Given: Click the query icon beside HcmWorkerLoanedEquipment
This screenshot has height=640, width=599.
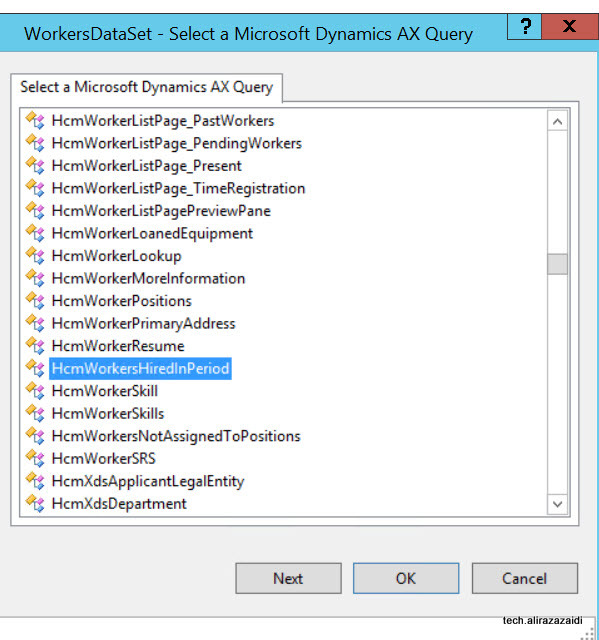Looking at the screenshot, I should [x=35, y=233].
